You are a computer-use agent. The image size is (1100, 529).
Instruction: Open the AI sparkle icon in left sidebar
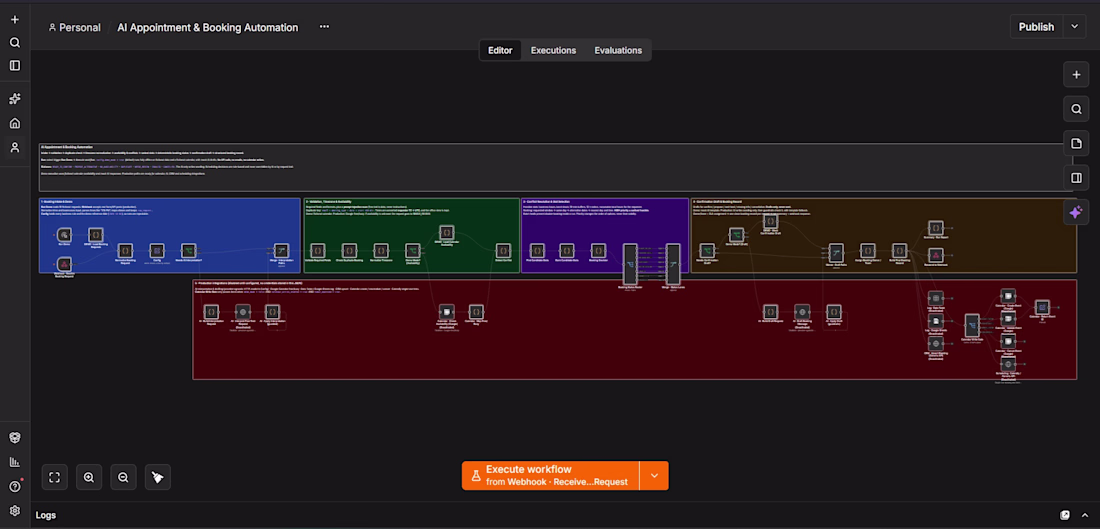(x=15, y=99)
